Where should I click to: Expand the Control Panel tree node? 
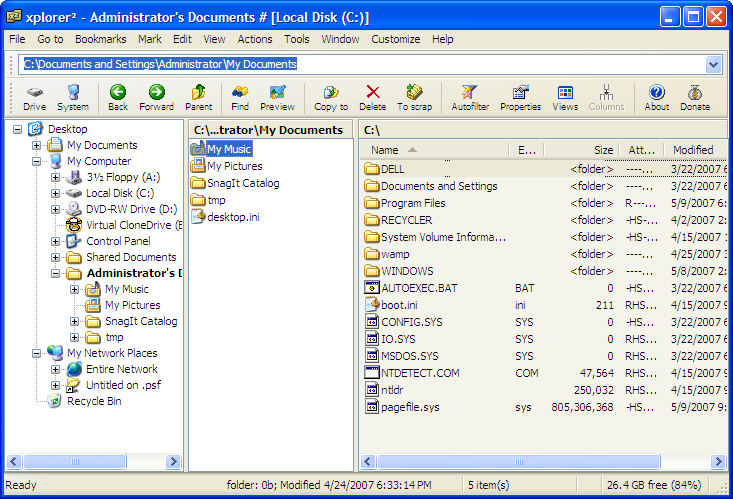click(x=56, y=241)
